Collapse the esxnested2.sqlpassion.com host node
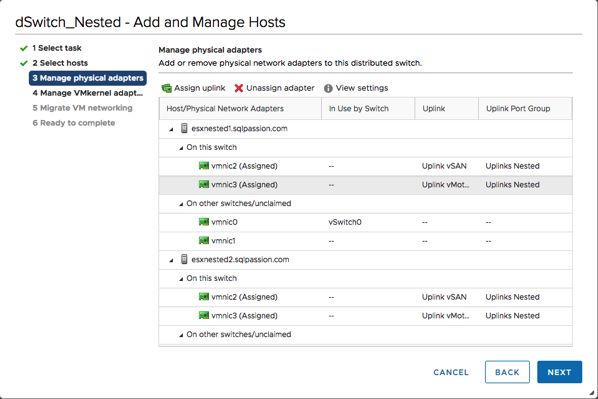 click(x=171, y=260)
